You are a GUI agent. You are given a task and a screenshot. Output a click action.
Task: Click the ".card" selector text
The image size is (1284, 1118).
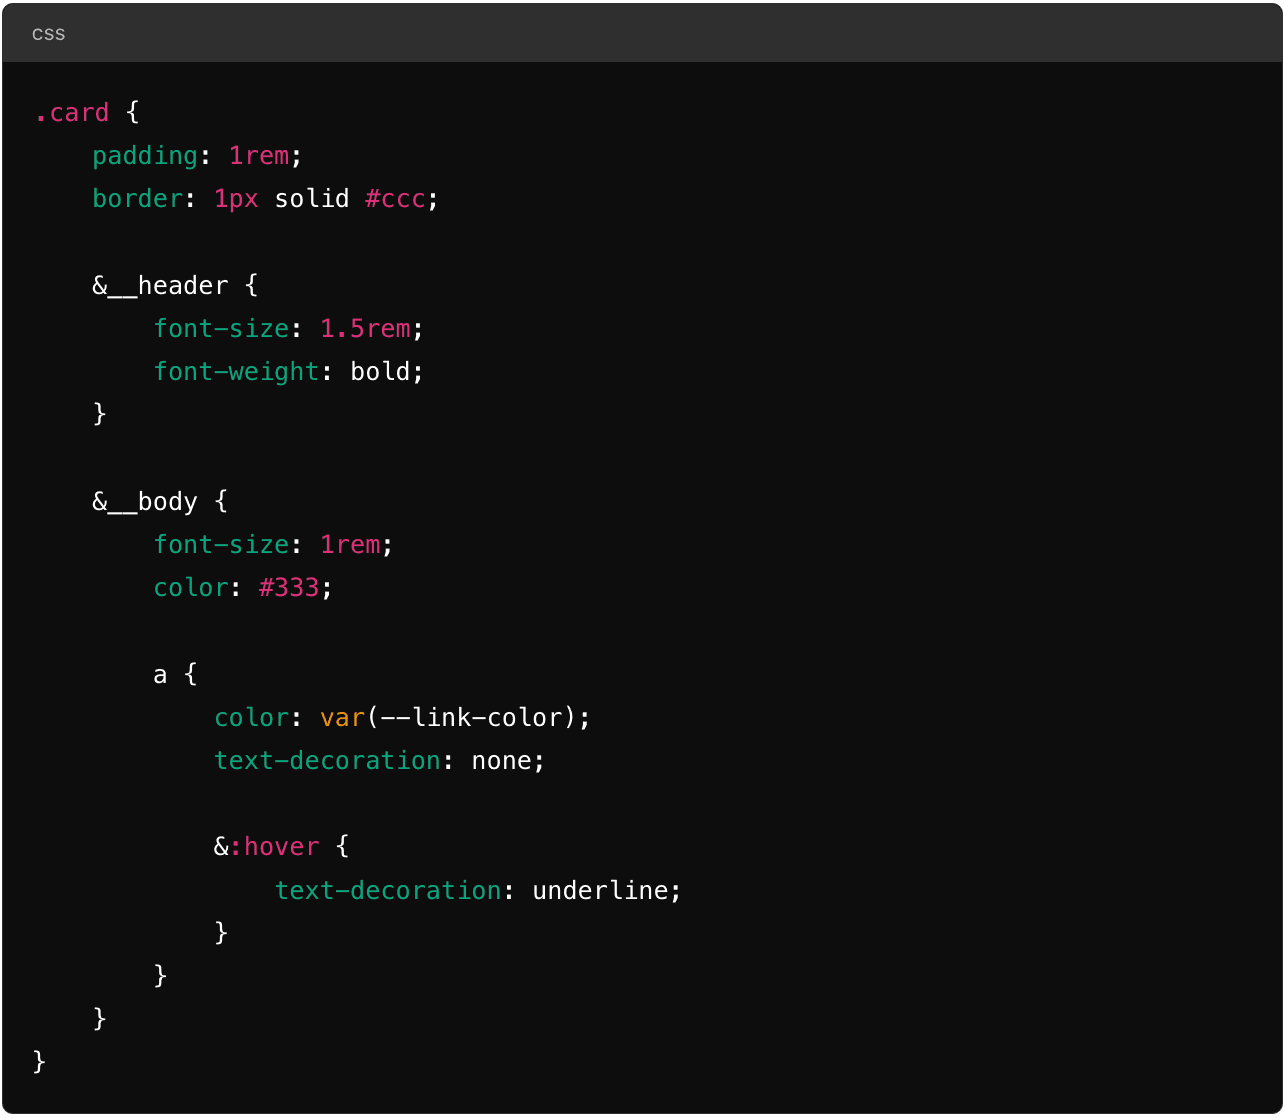(70, 113)
